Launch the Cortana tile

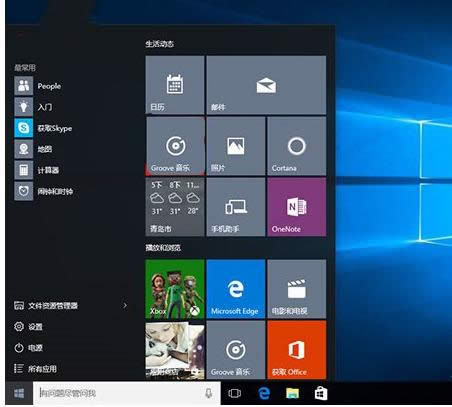click(x=297, y=146)
